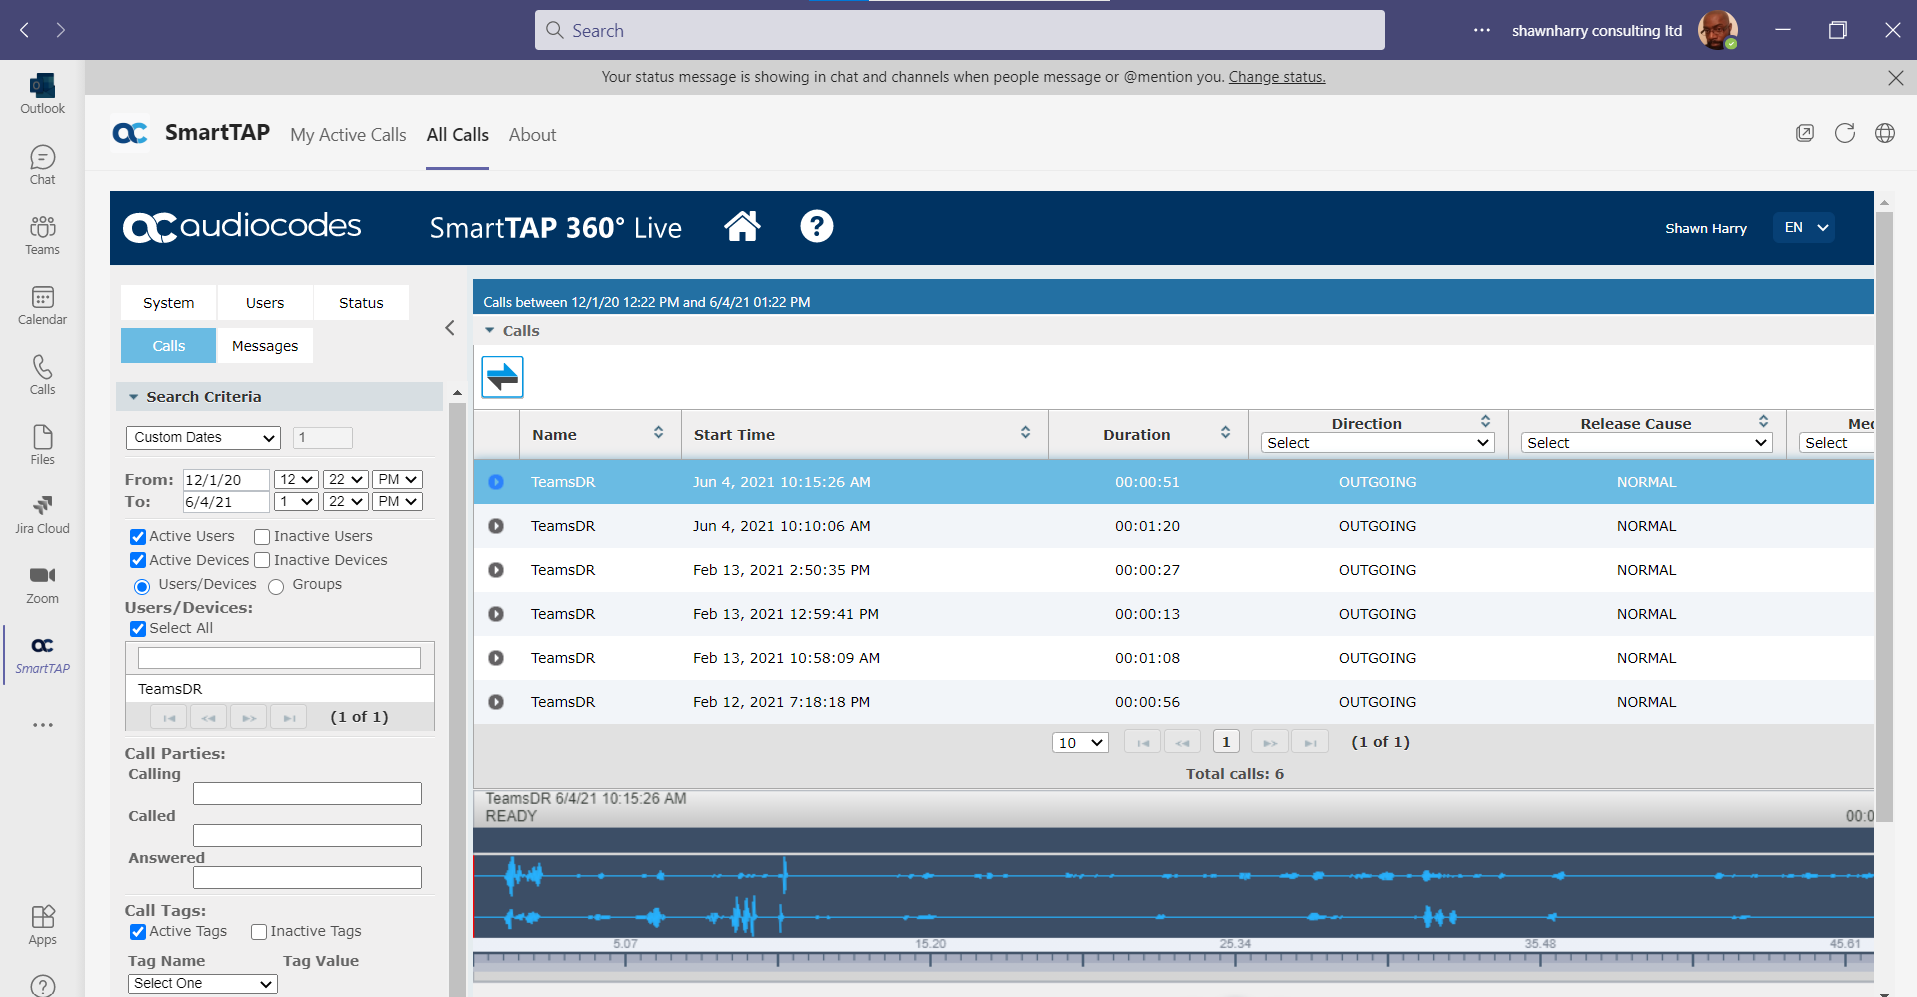Open the Direction filter dropdown
The height and width of the screenshot is (997, 1917).
pos(1377,442)
